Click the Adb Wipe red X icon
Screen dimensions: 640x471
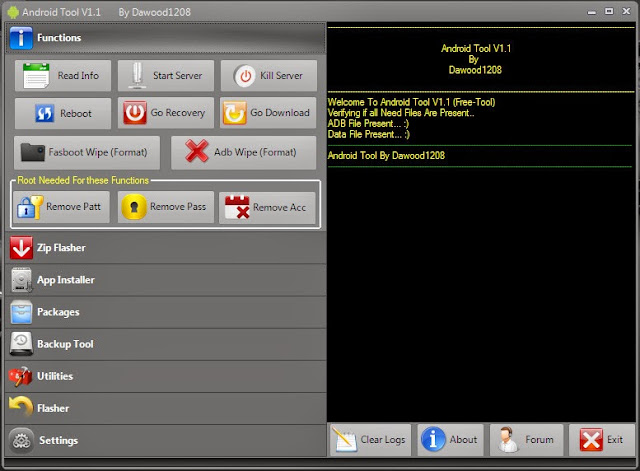click(197, 151)
